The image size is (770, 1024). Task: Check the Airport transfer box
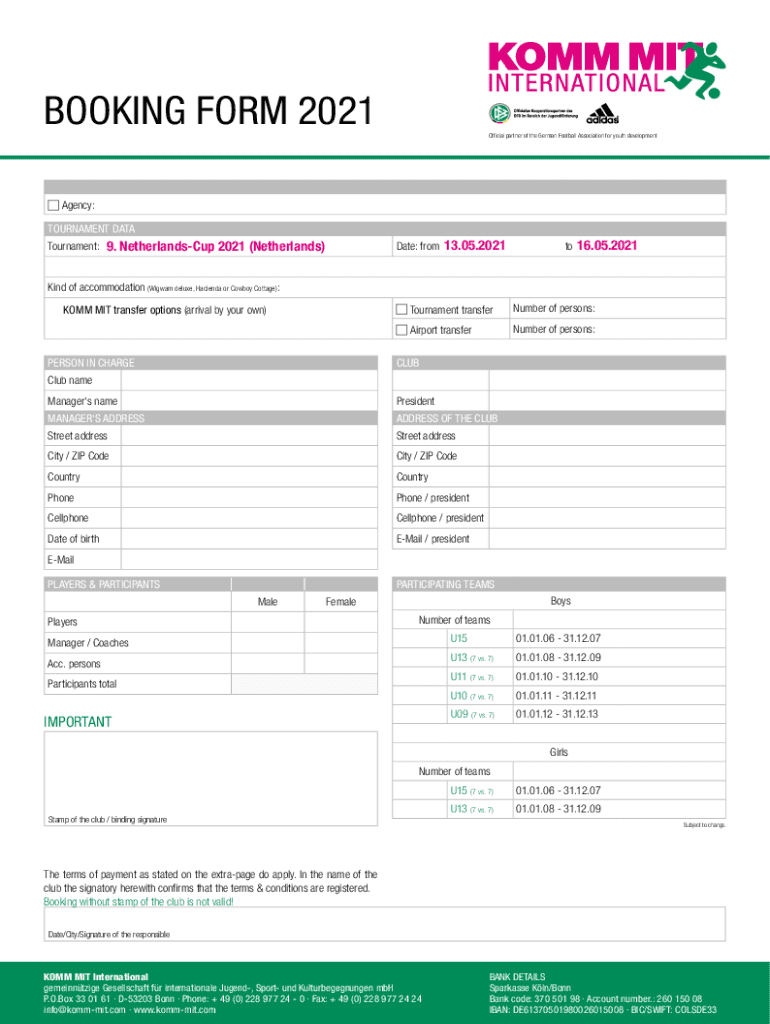(x=402, y=330)
